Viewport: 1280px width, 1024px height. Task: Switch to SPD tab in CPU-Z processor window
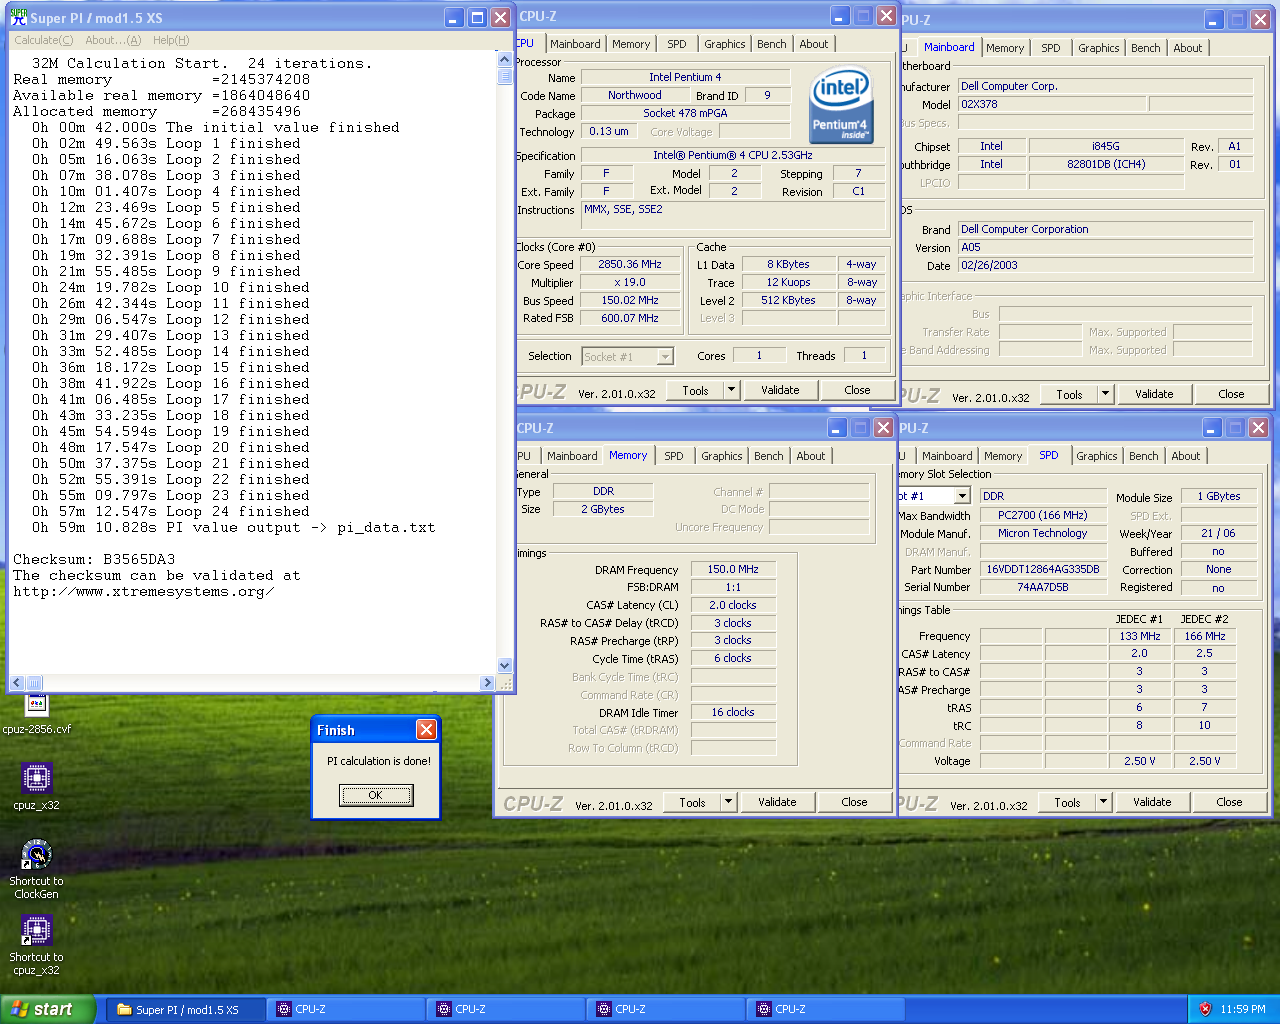tap(677, 44)
